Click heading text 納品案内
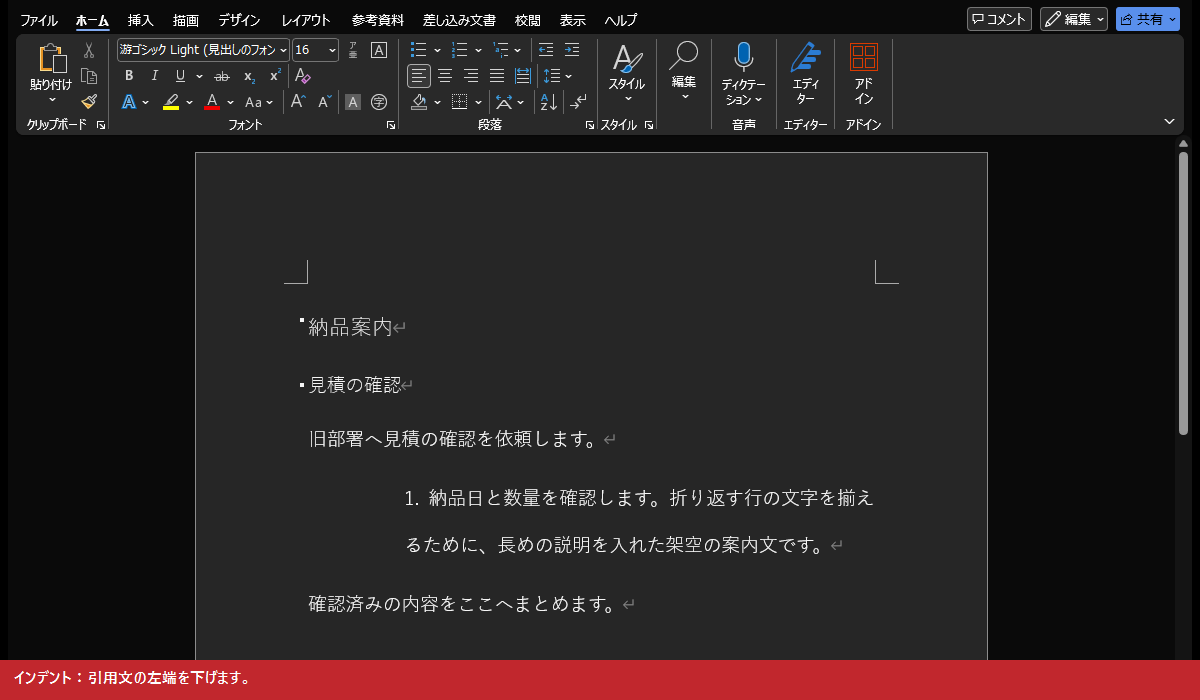Viewport: 1200px width, 700px height. pyautogui.click(x=350, y=327)
